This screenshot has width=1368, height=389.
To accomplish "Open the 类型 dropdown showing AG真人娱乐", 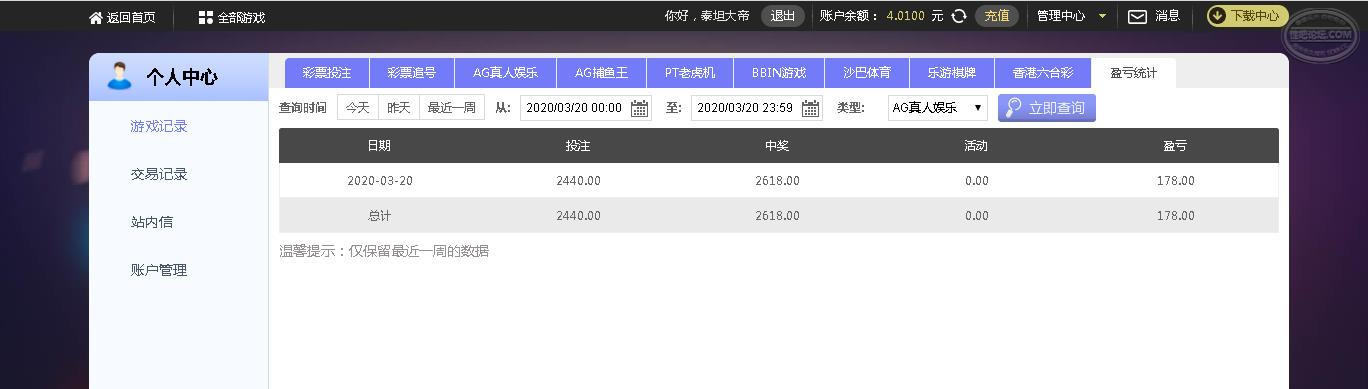I will pyautogui.click(x=937, y=108).
